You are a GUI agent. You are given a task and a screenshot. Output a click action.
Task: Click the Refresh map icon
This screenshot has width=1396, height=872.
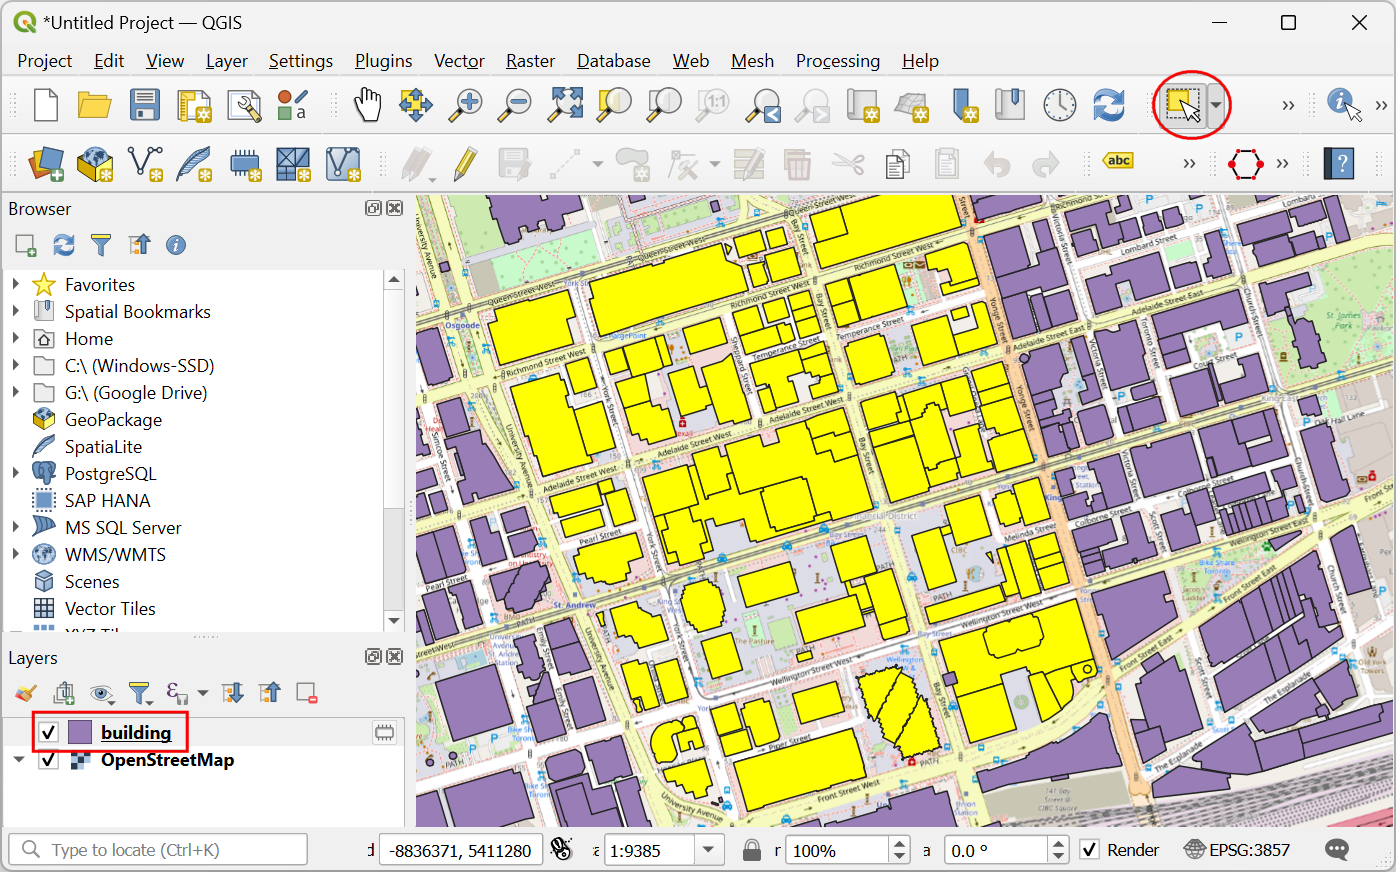click(1108, 105)
